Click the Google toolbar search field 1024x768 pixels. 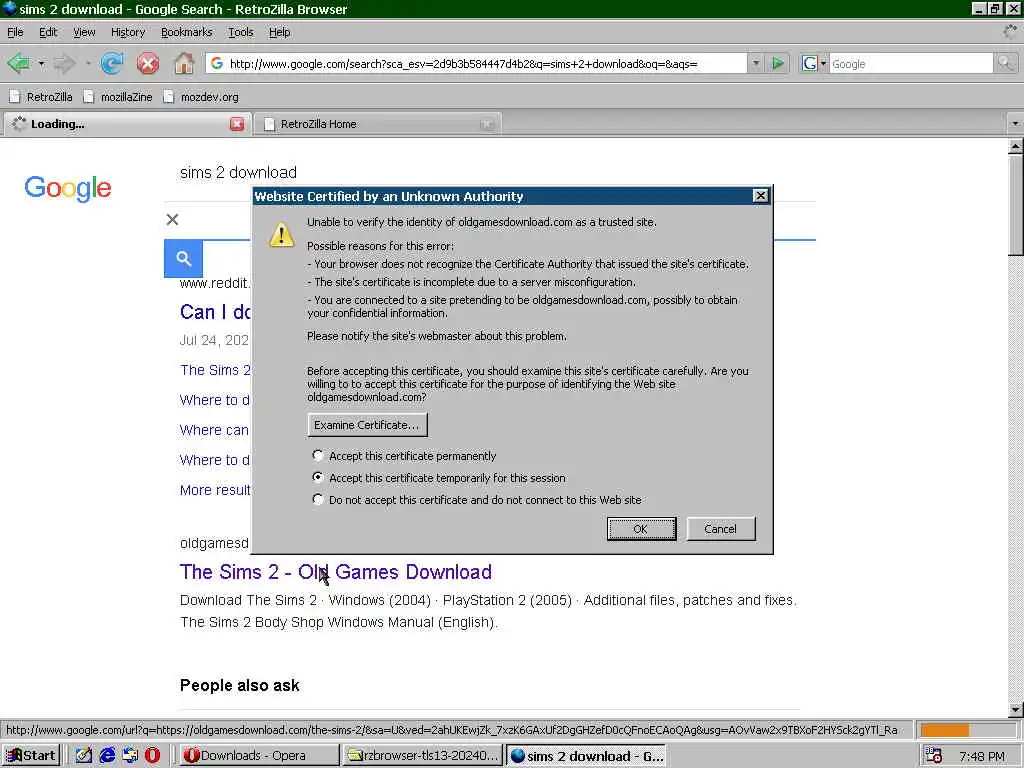(910, 63)
